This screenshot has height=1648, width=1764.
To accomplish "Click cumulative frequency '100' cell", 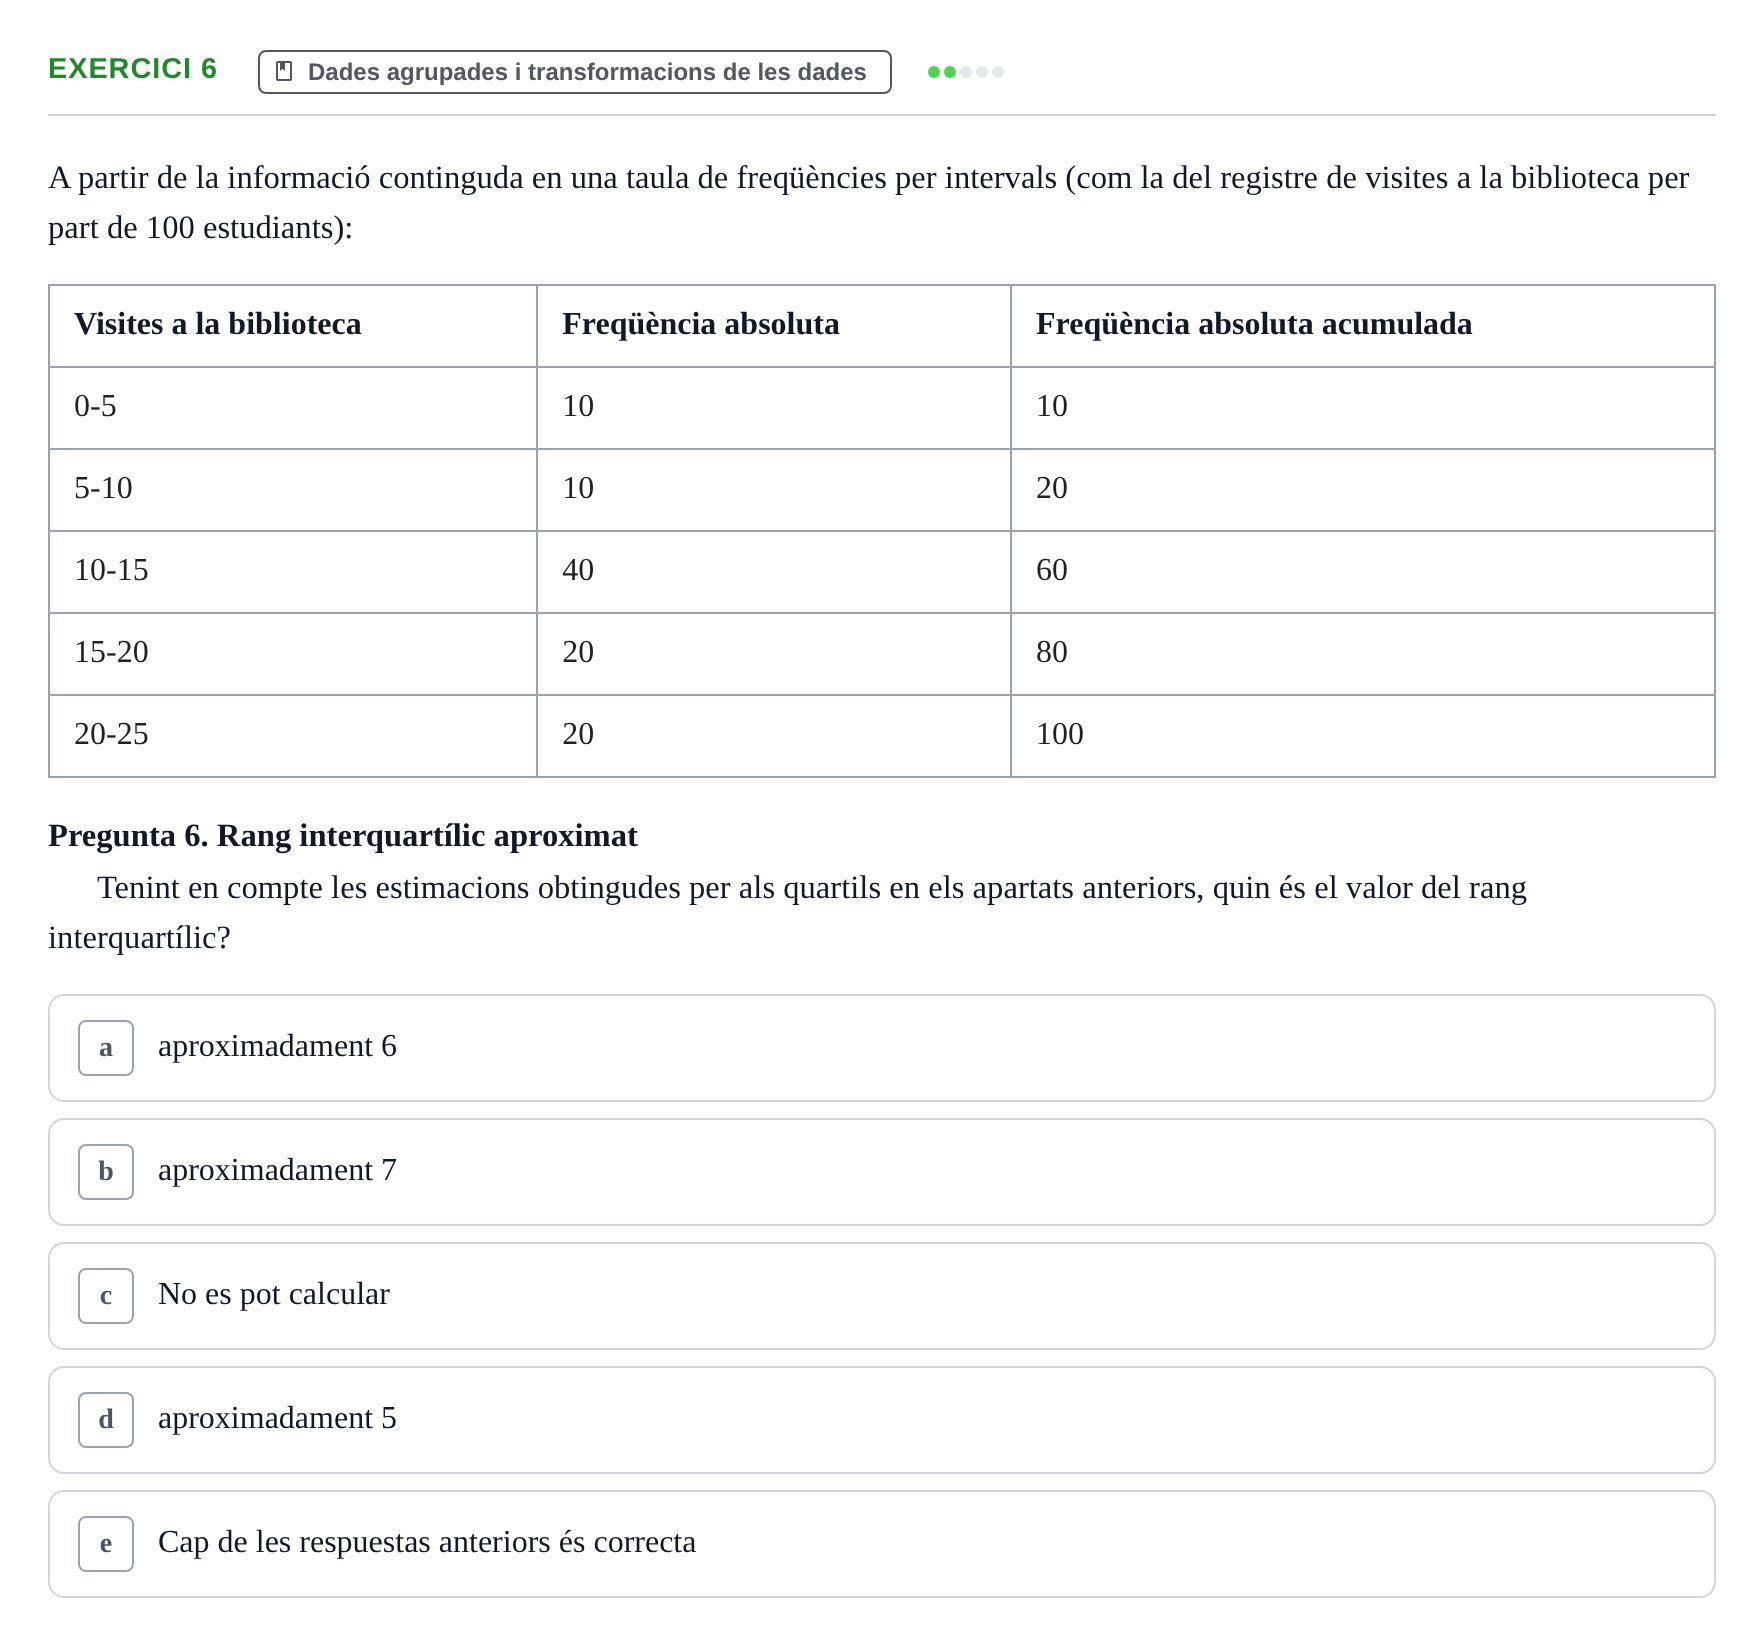I will [1363, 736].
